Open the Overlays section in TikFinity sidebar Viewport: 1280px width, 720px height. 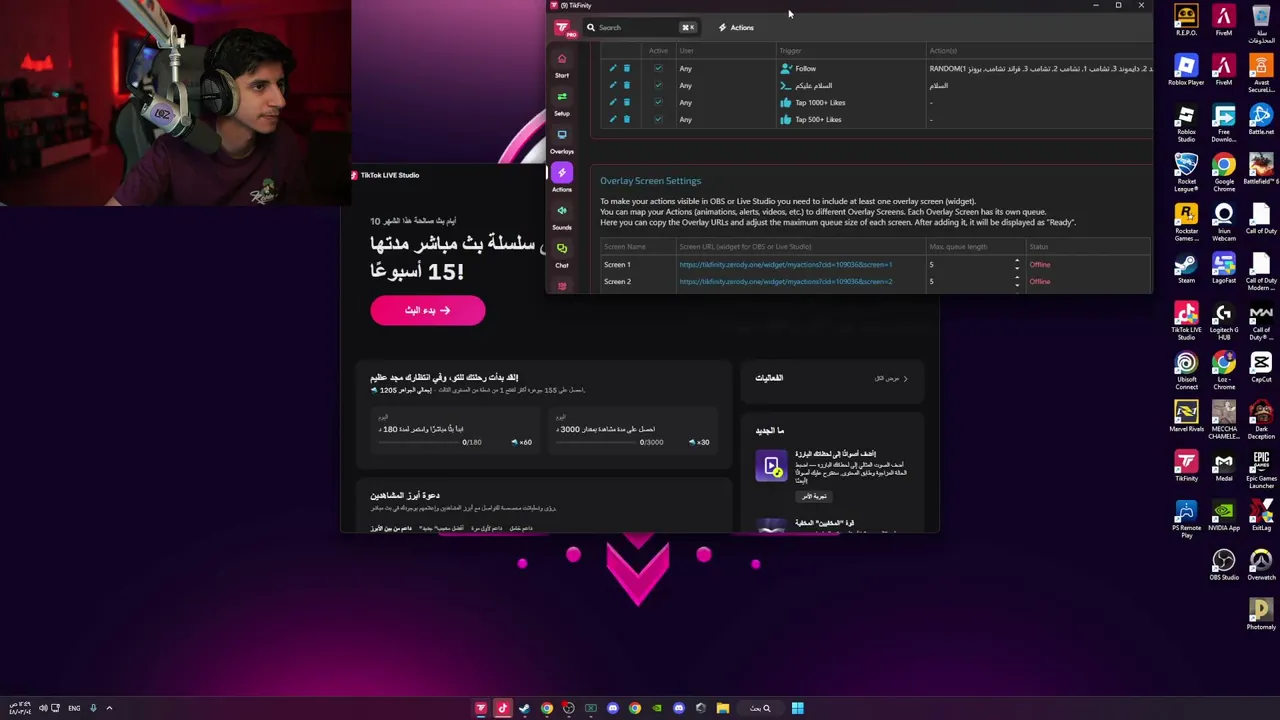[562, 141]
